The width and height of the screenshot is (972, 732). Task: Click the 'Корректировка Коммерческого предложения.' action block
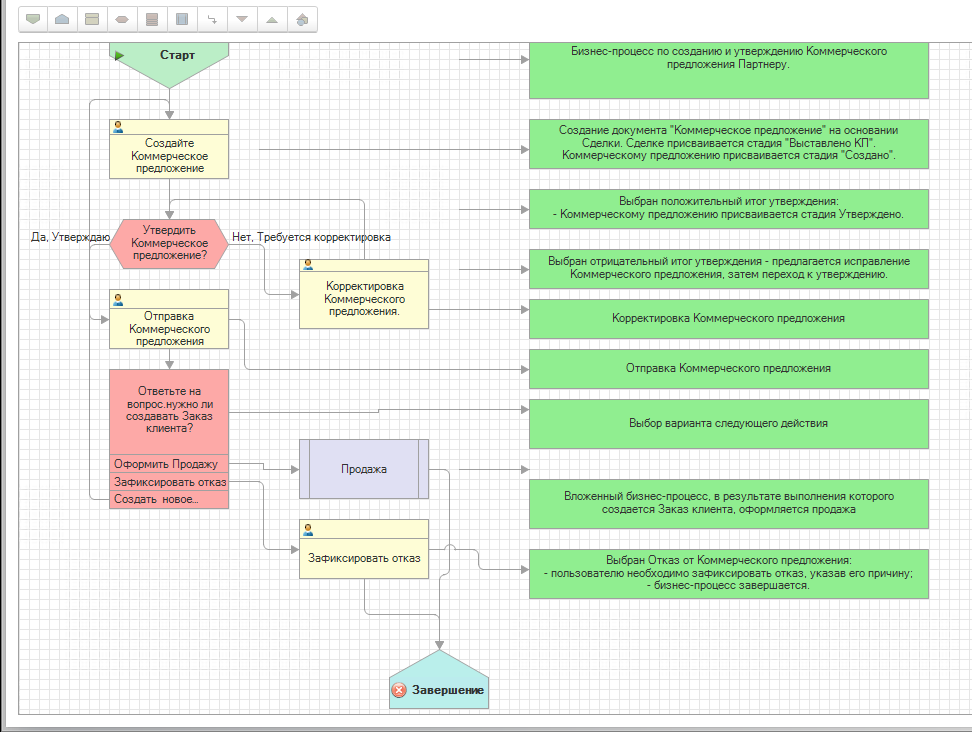[x=364, y=298]
